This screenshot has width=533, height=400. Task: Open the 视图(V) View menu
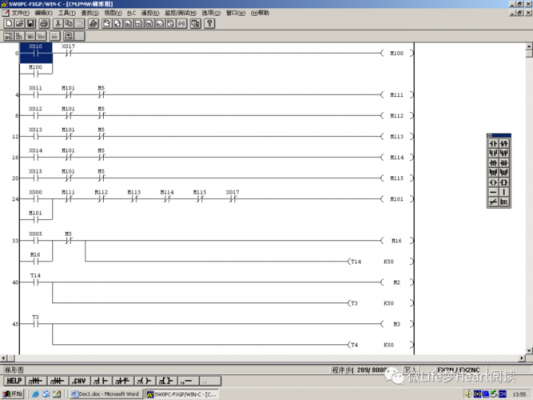113,13
